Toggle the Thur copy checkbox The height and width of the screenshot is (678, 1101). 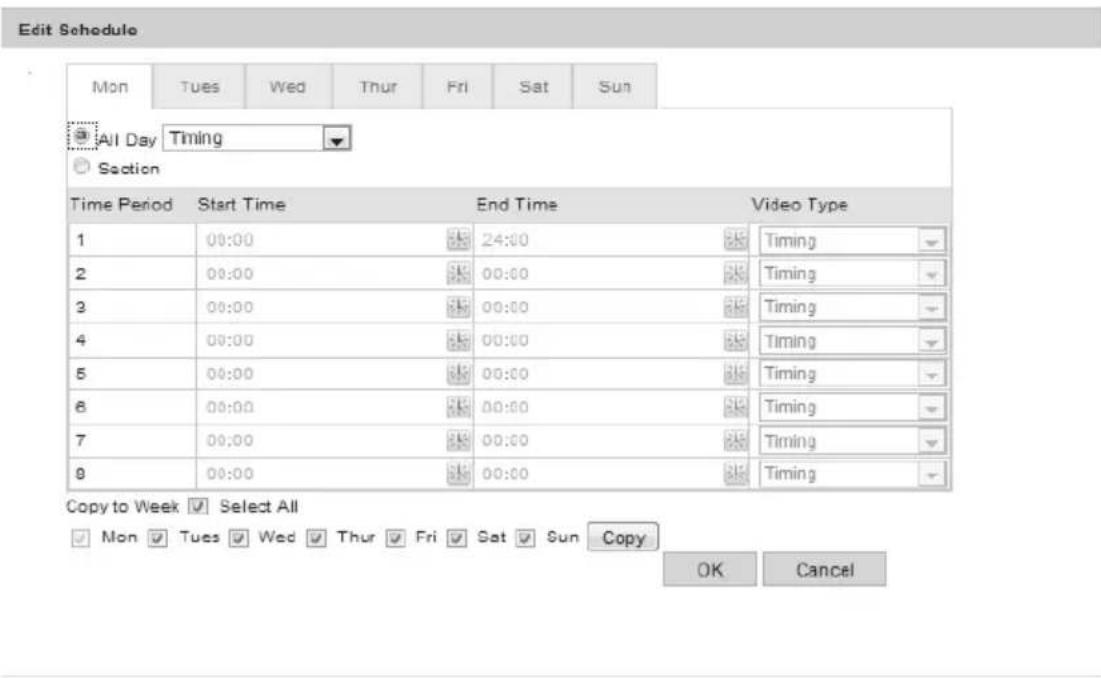317,538
